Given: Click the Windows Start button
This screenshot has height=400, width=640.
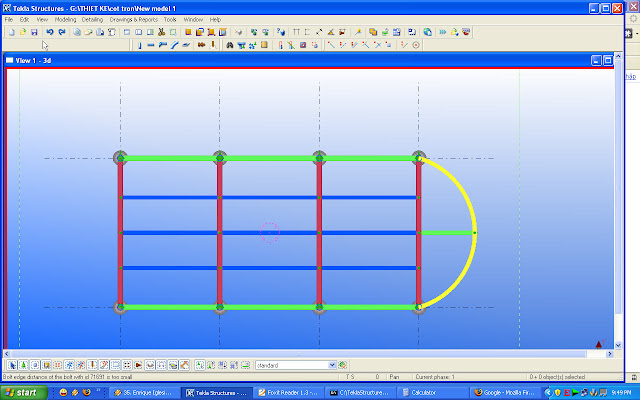Looking at the screenshot, I should click(x=22, y=392).
